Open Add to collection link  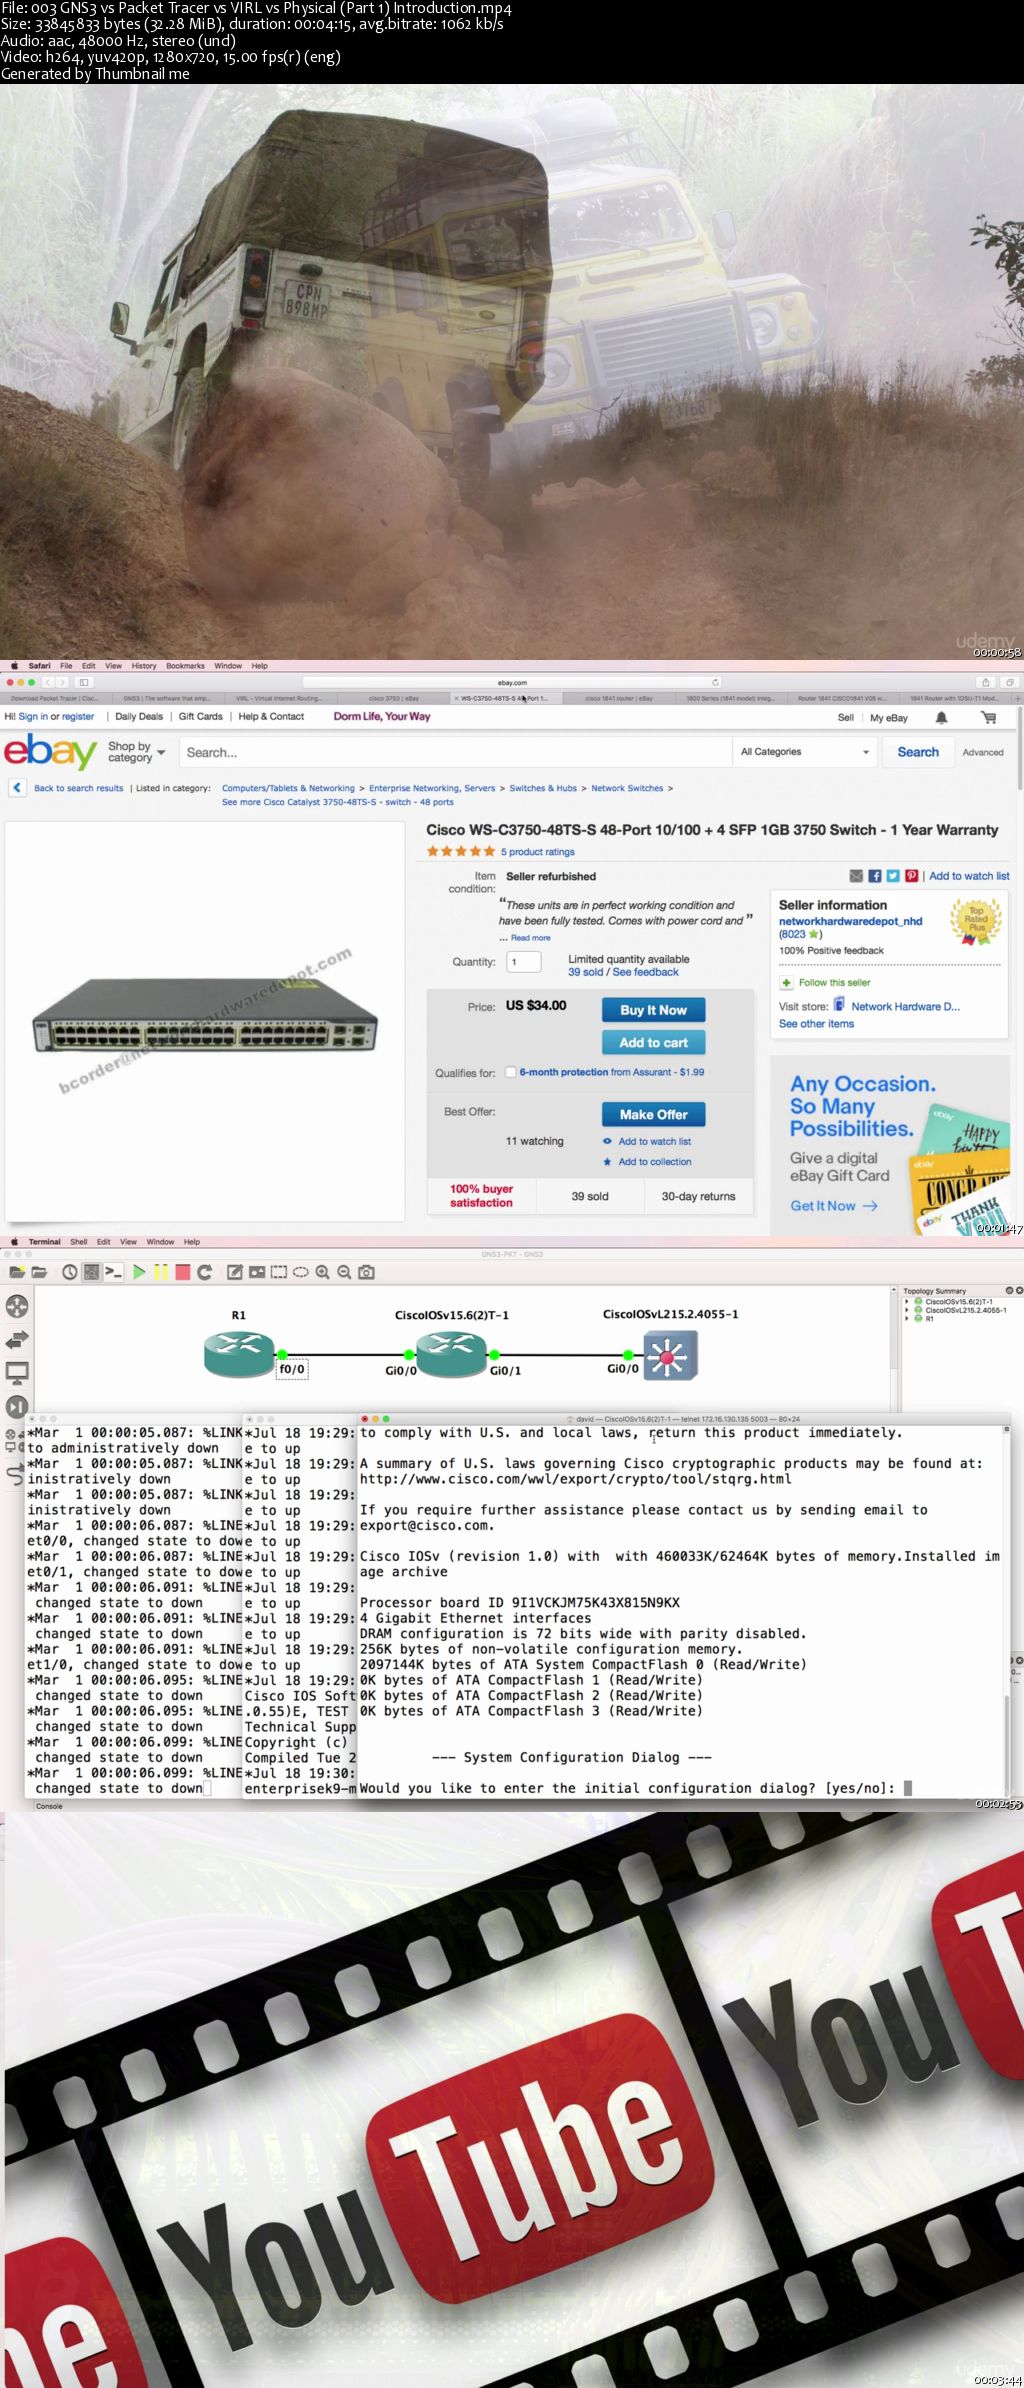[x=654, y=1162]
